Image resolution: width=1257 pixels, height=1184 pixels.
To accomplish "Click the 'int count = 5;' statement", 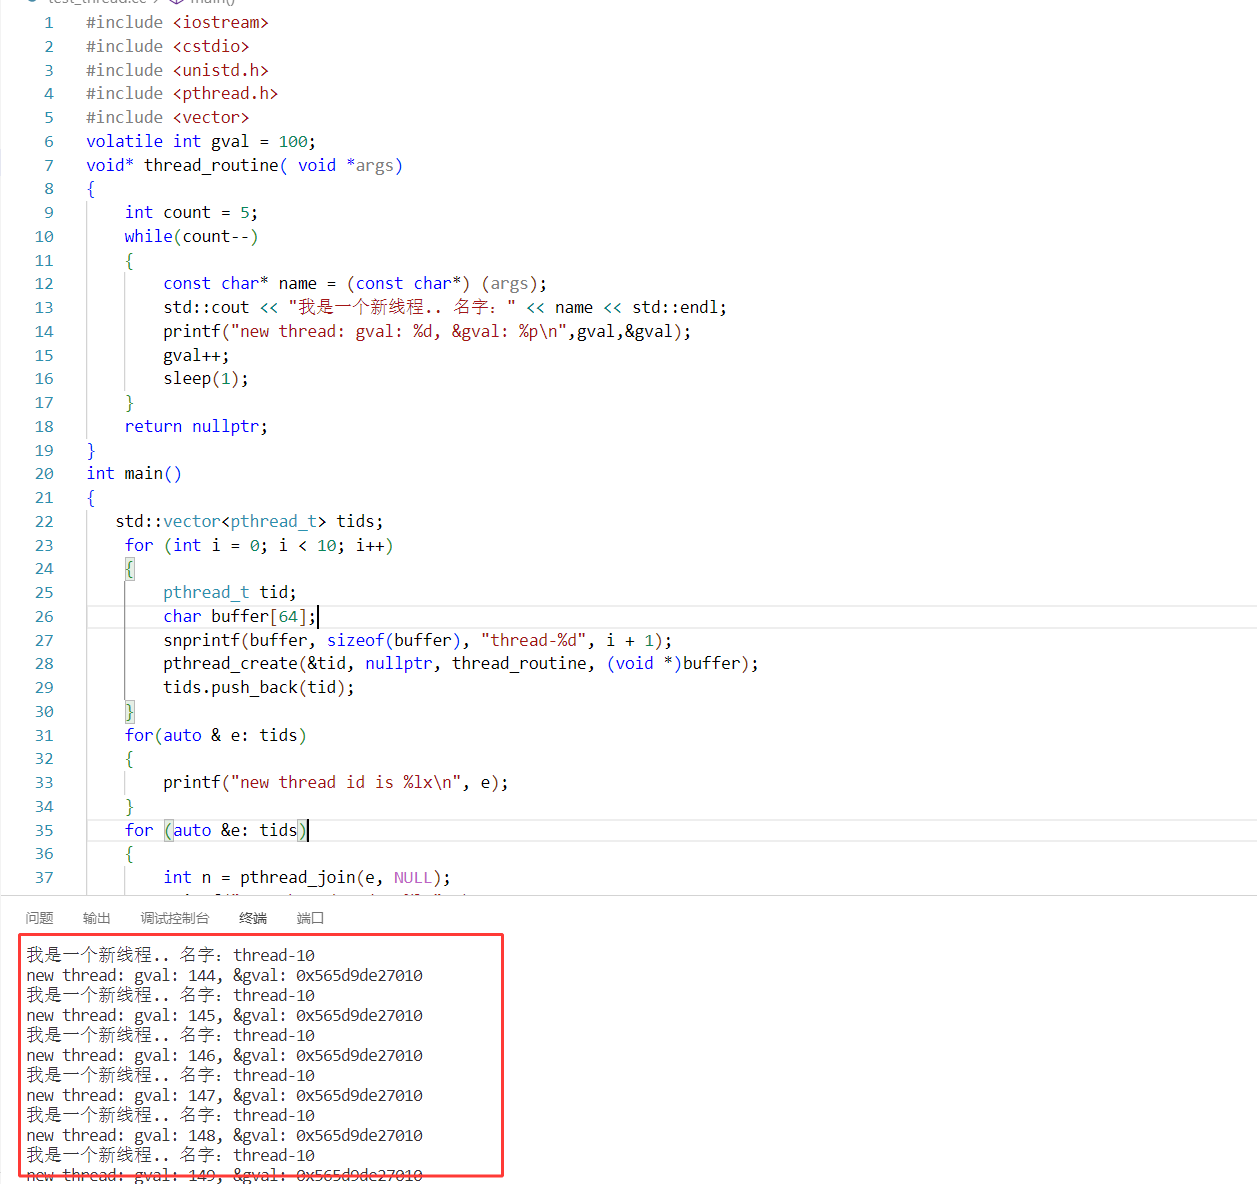I will tap(191, 212).
